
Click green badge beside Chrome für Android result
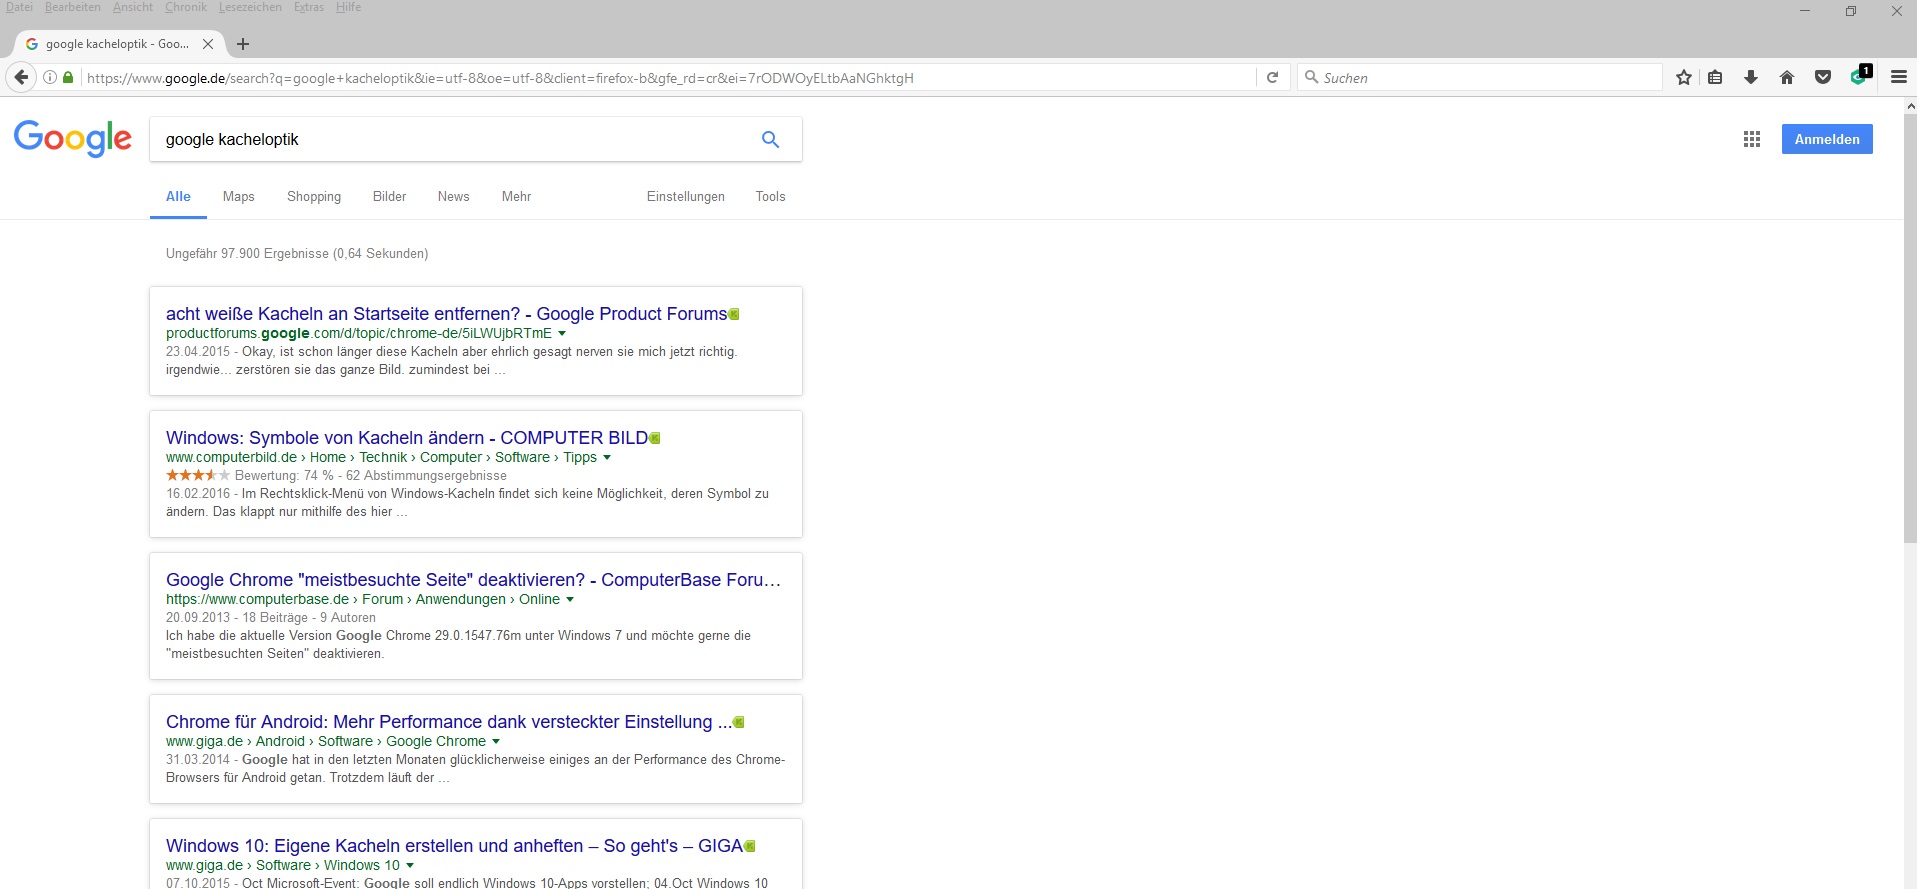[739, 722]
